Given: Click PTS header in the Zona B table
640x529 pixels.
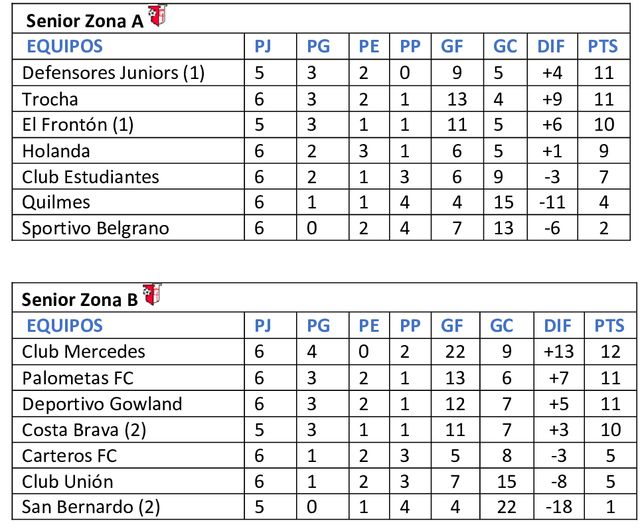Looking at the screenshot, I should click(602, 326).
